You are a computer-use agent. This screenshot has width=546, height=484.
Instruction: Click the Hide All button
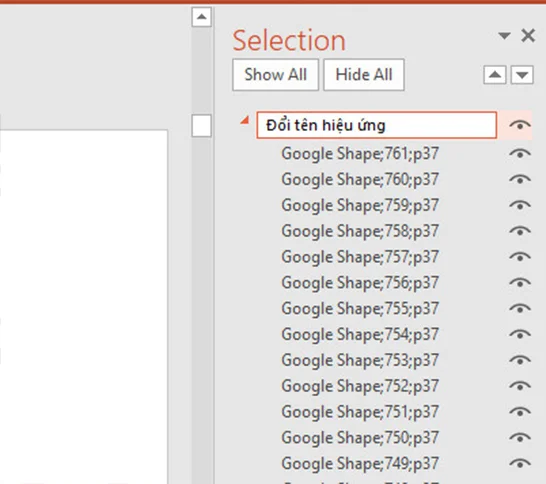point(364,75)
